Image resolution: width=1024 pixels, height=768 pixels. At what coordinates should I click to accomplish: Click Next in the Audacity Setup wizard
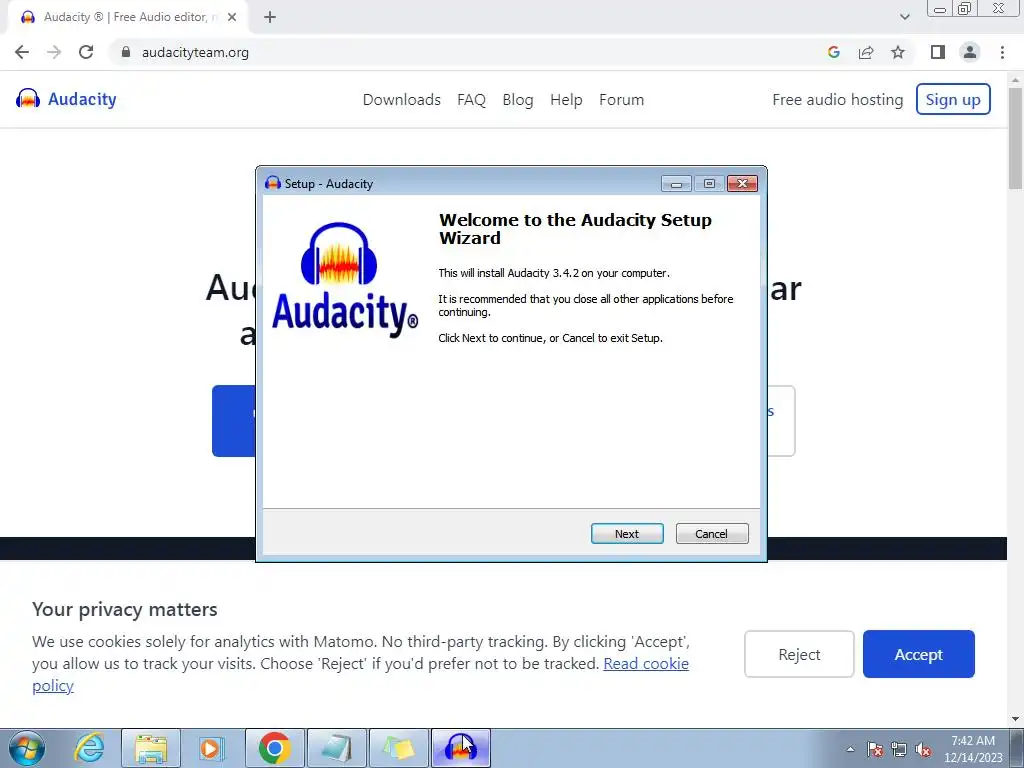click(x=627, y=534)
